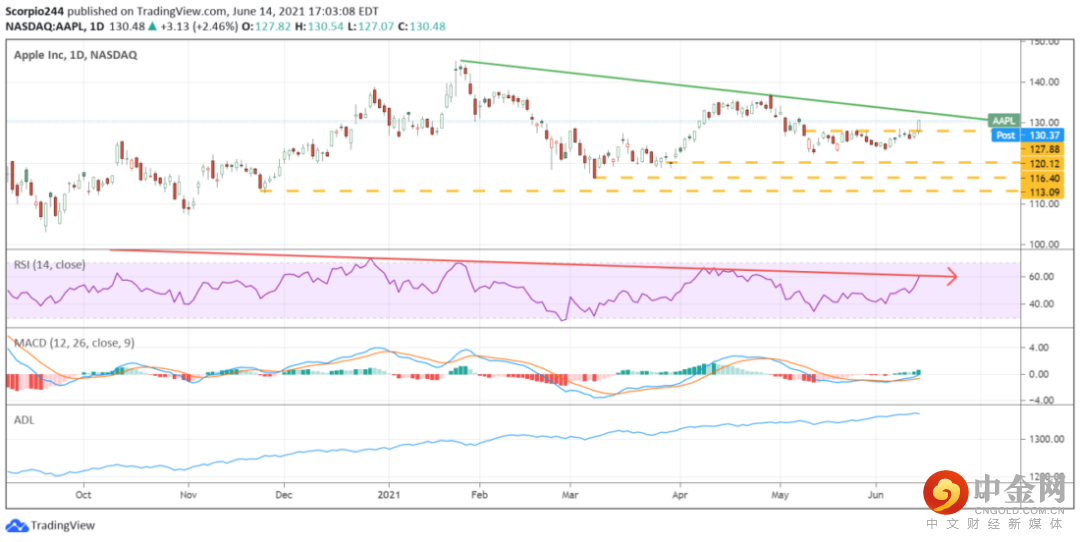This screenshot has width=1080, height=542.
Task: Click the Nov label on time axis
Action: pyautogui.click(x=188, y=494)
